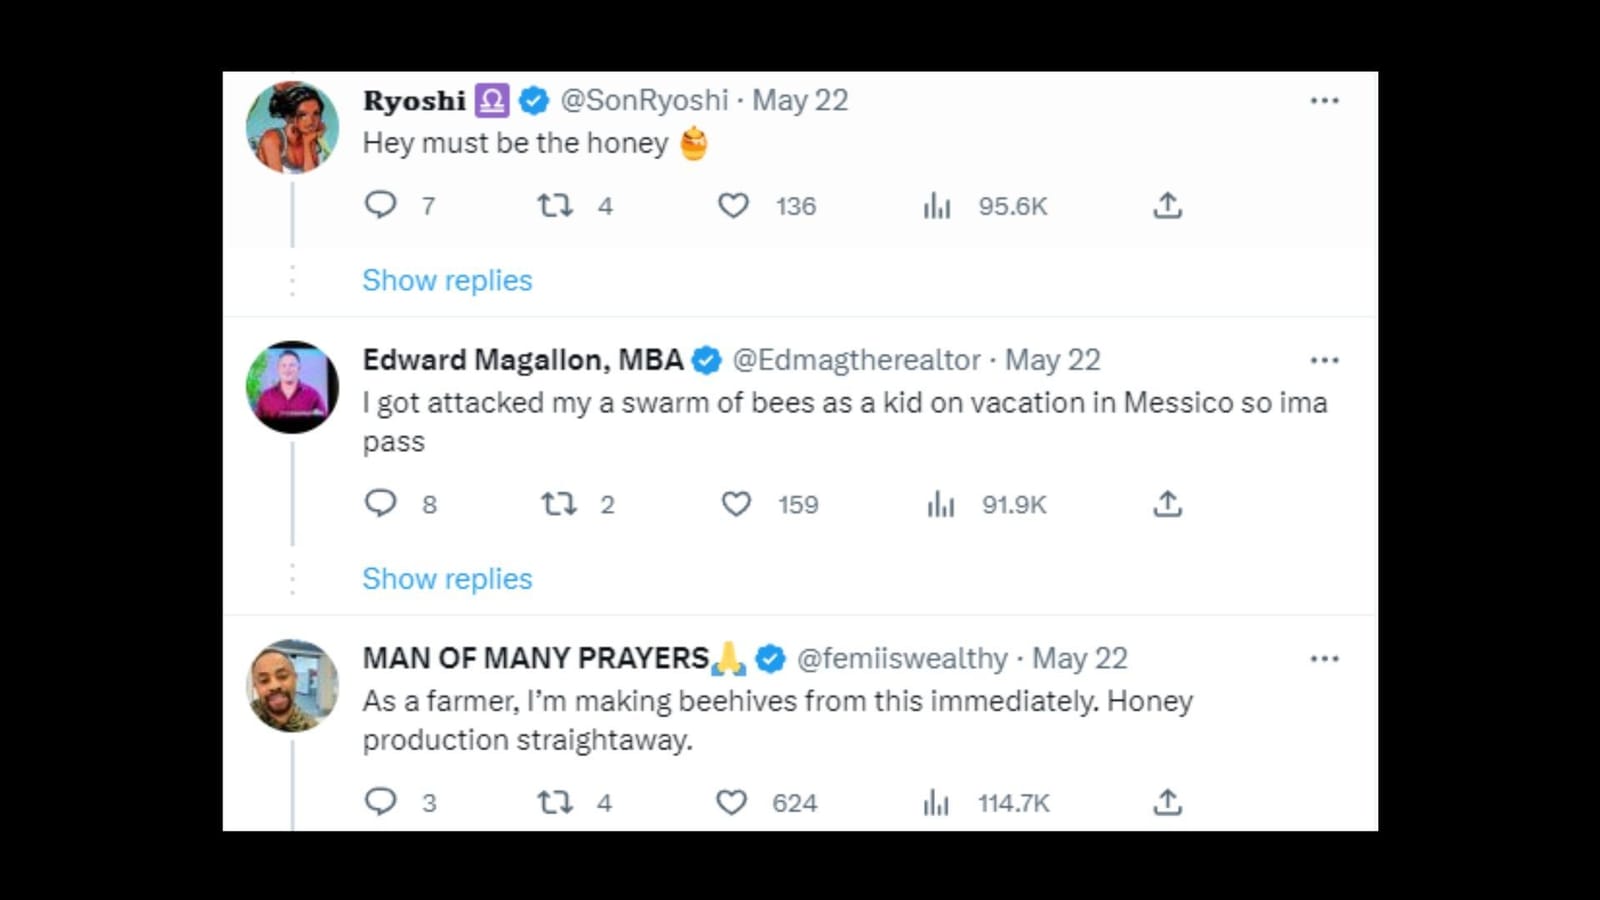This screenshot has height=900, width=1600.
Task: Open more options for Edward Magallon's tweet
Action: pos(1325,359)
